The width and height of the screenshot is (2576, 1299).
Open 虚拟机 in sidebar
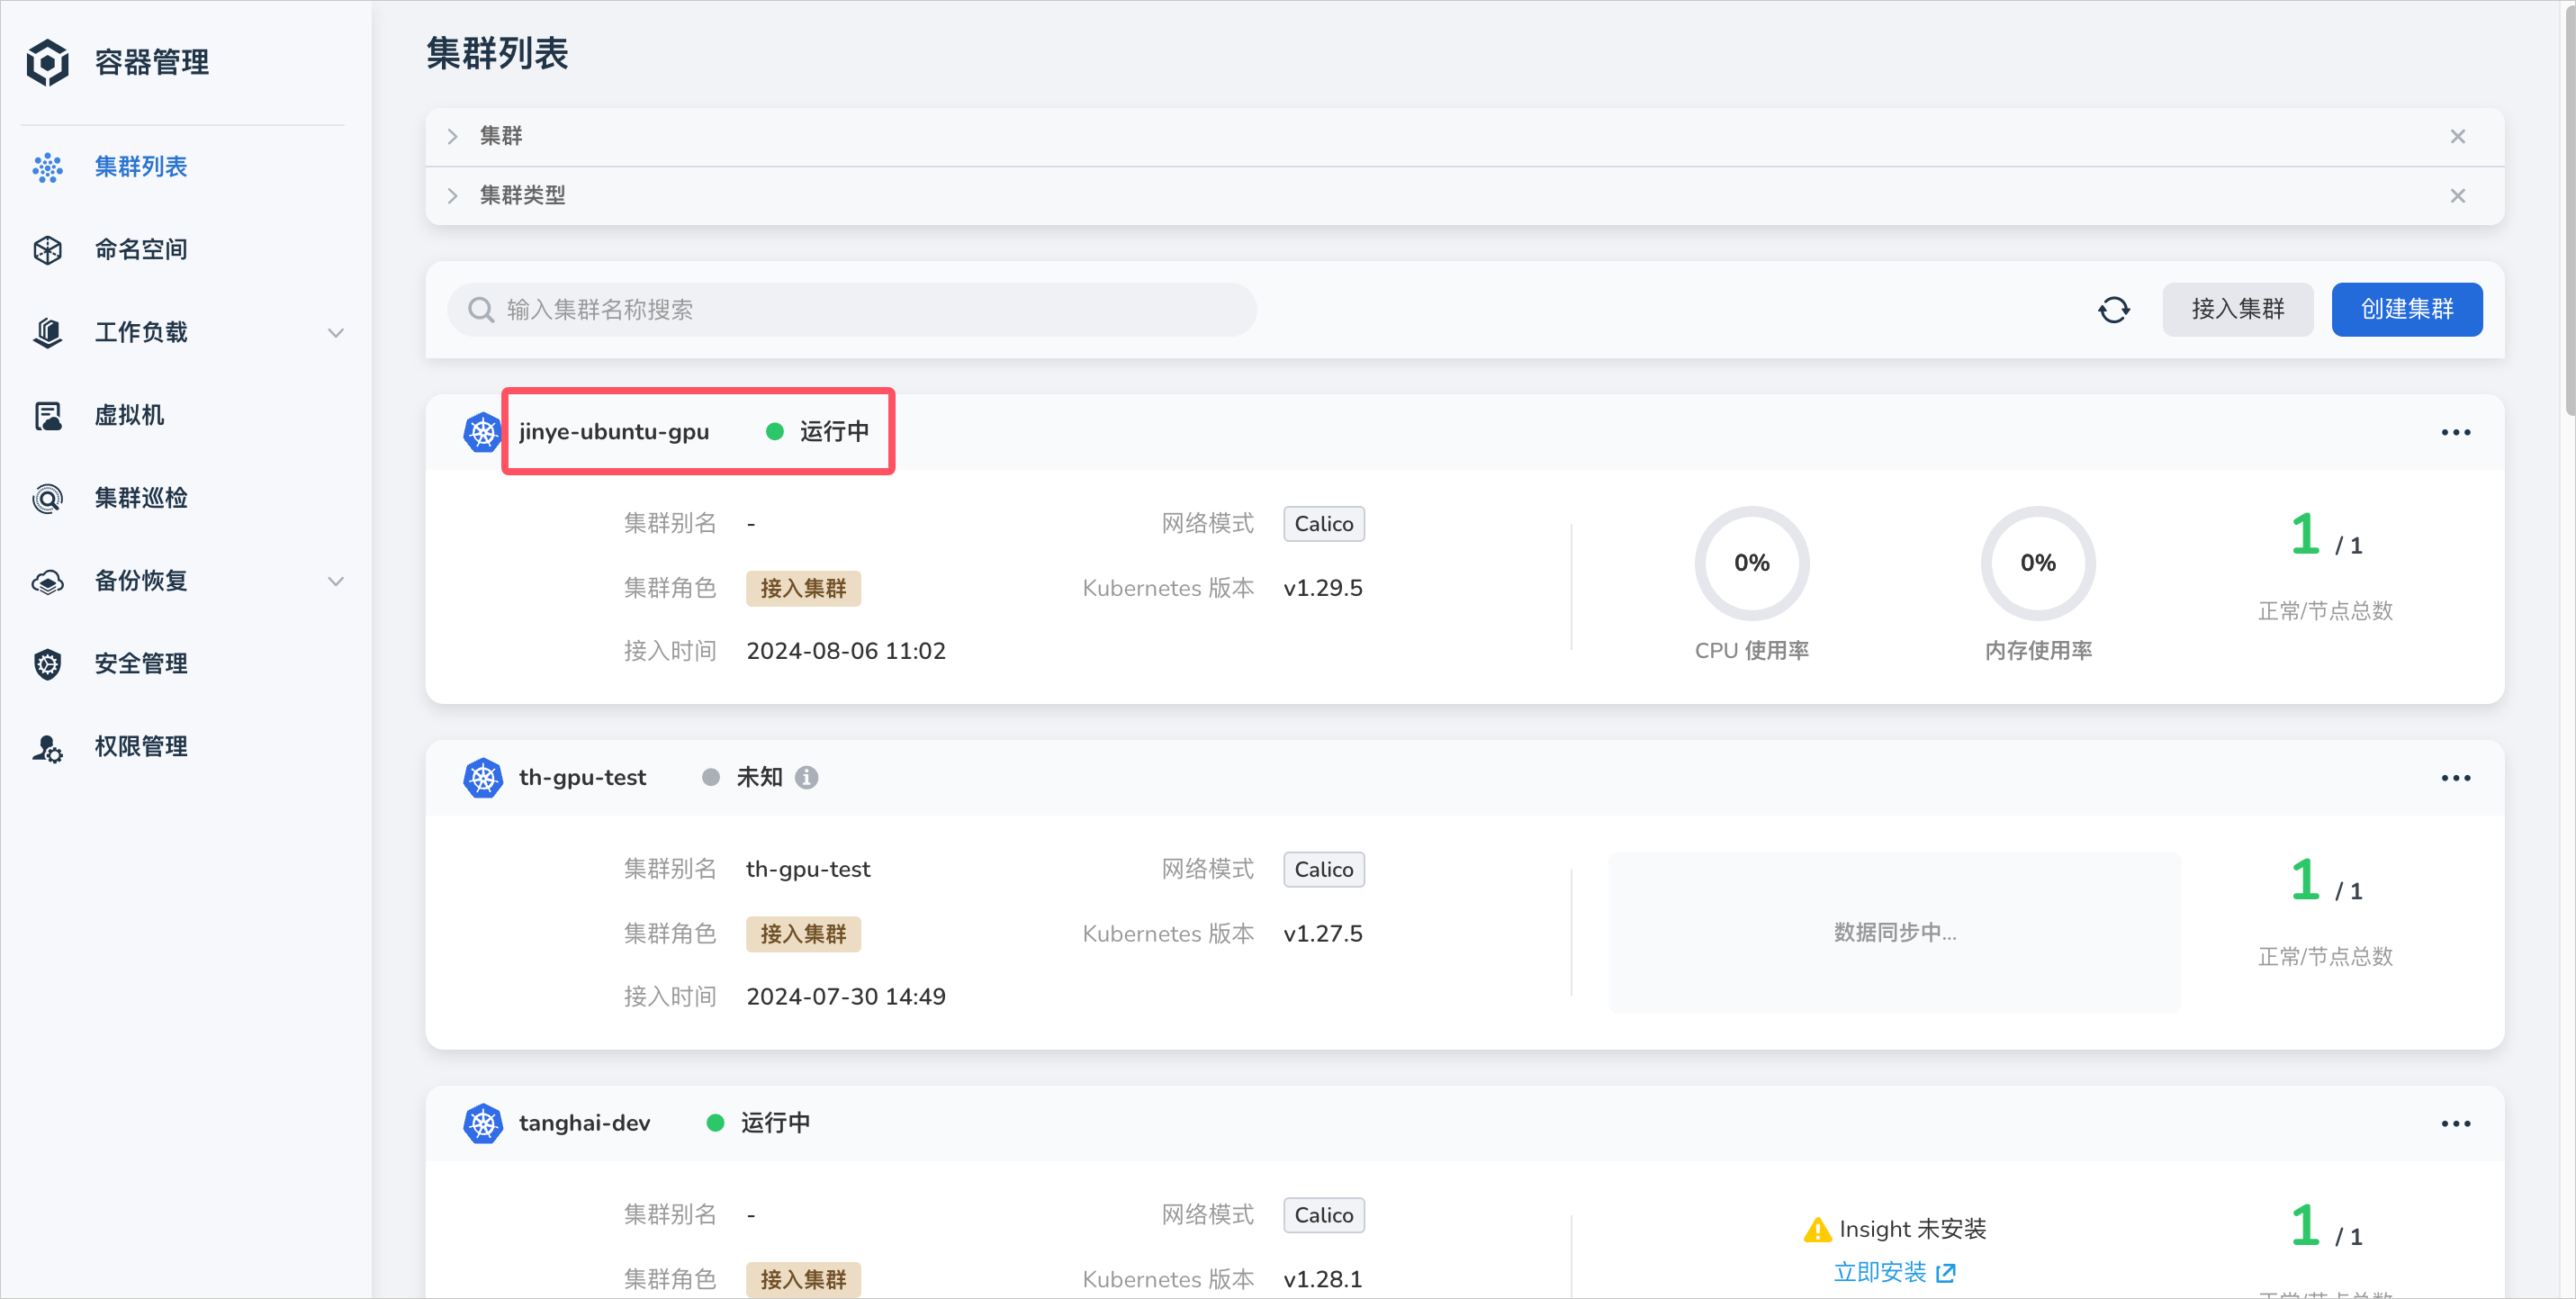(x=129, y=415)
